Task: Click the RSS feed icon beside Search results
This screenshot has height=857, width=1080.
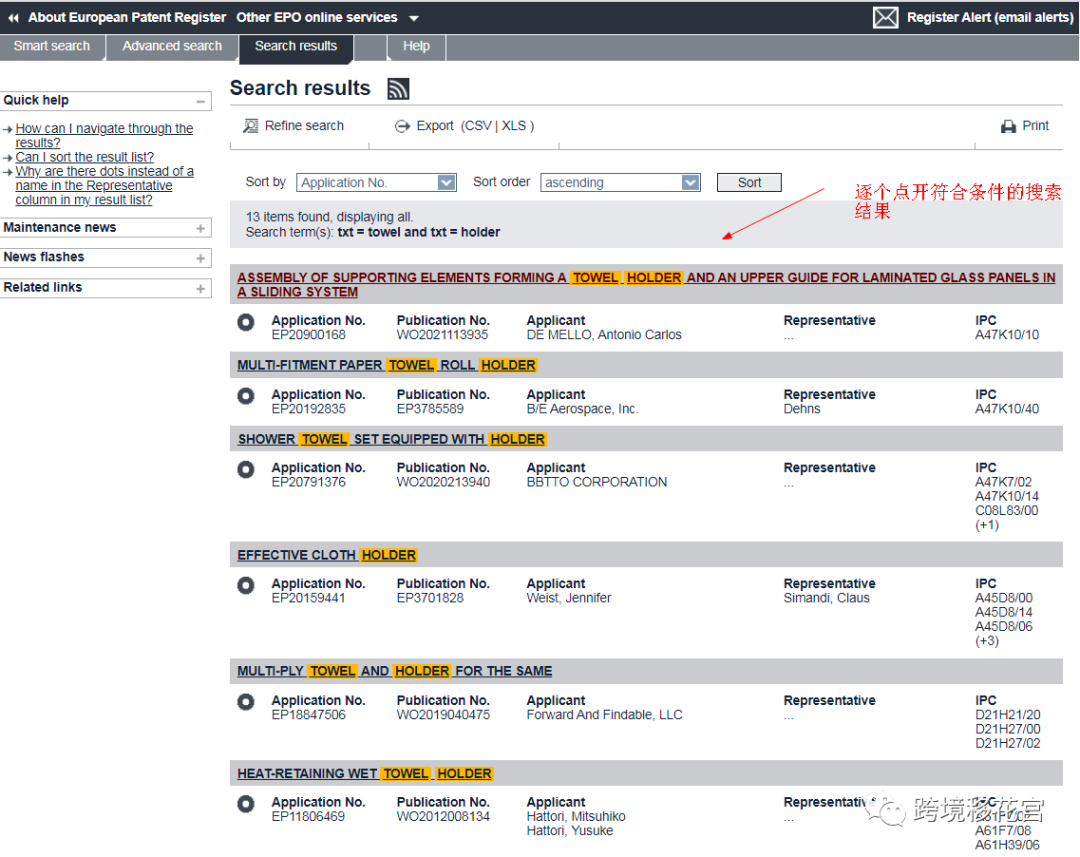Action: [398, 89]
